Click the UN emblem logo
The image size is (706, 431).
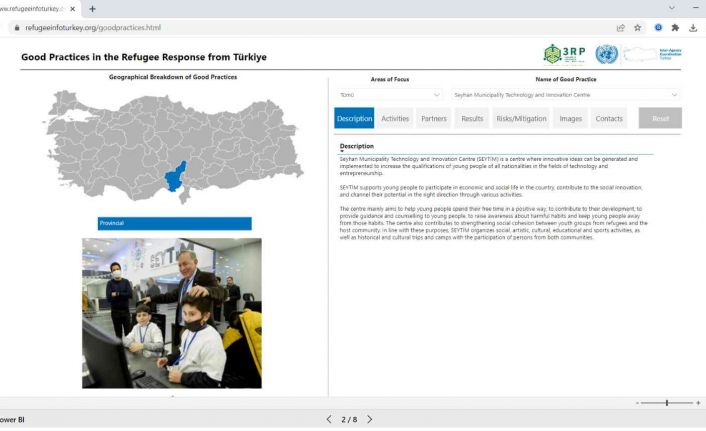pos(606,54)
